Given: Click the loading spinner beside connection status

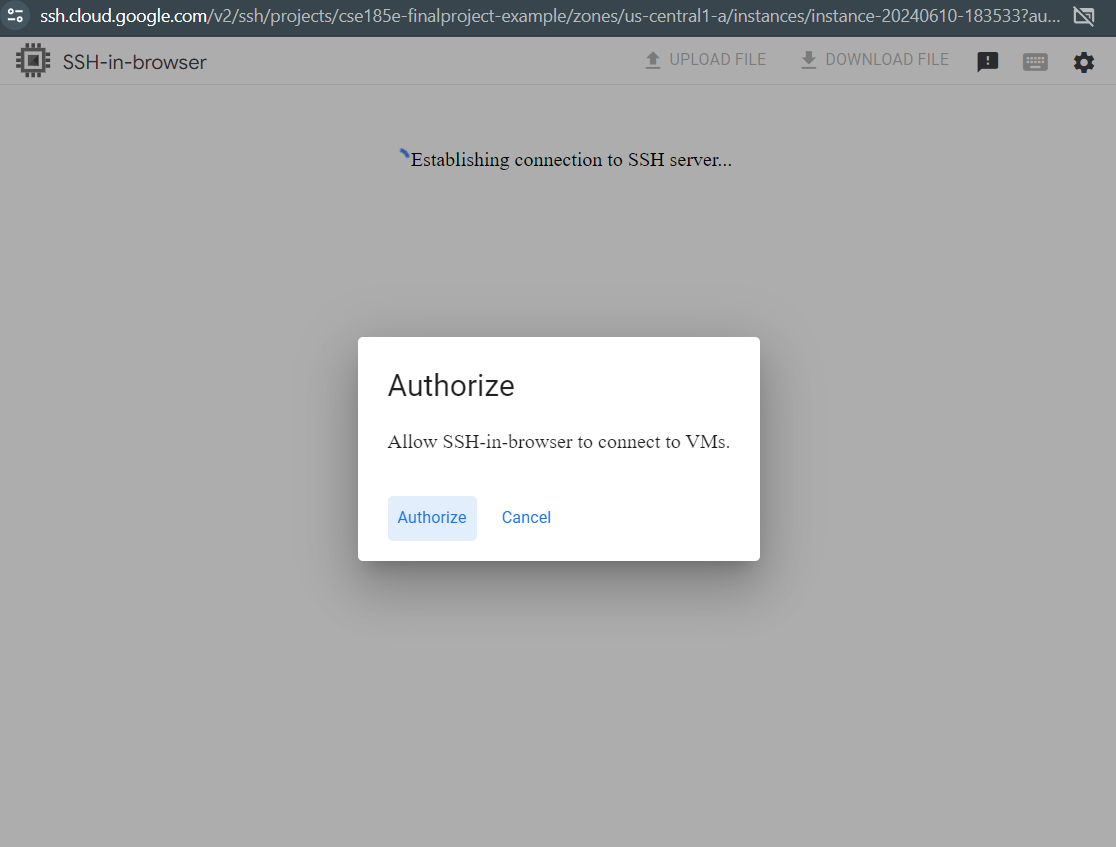Looking at the screenshot, I should click(404, 155).
